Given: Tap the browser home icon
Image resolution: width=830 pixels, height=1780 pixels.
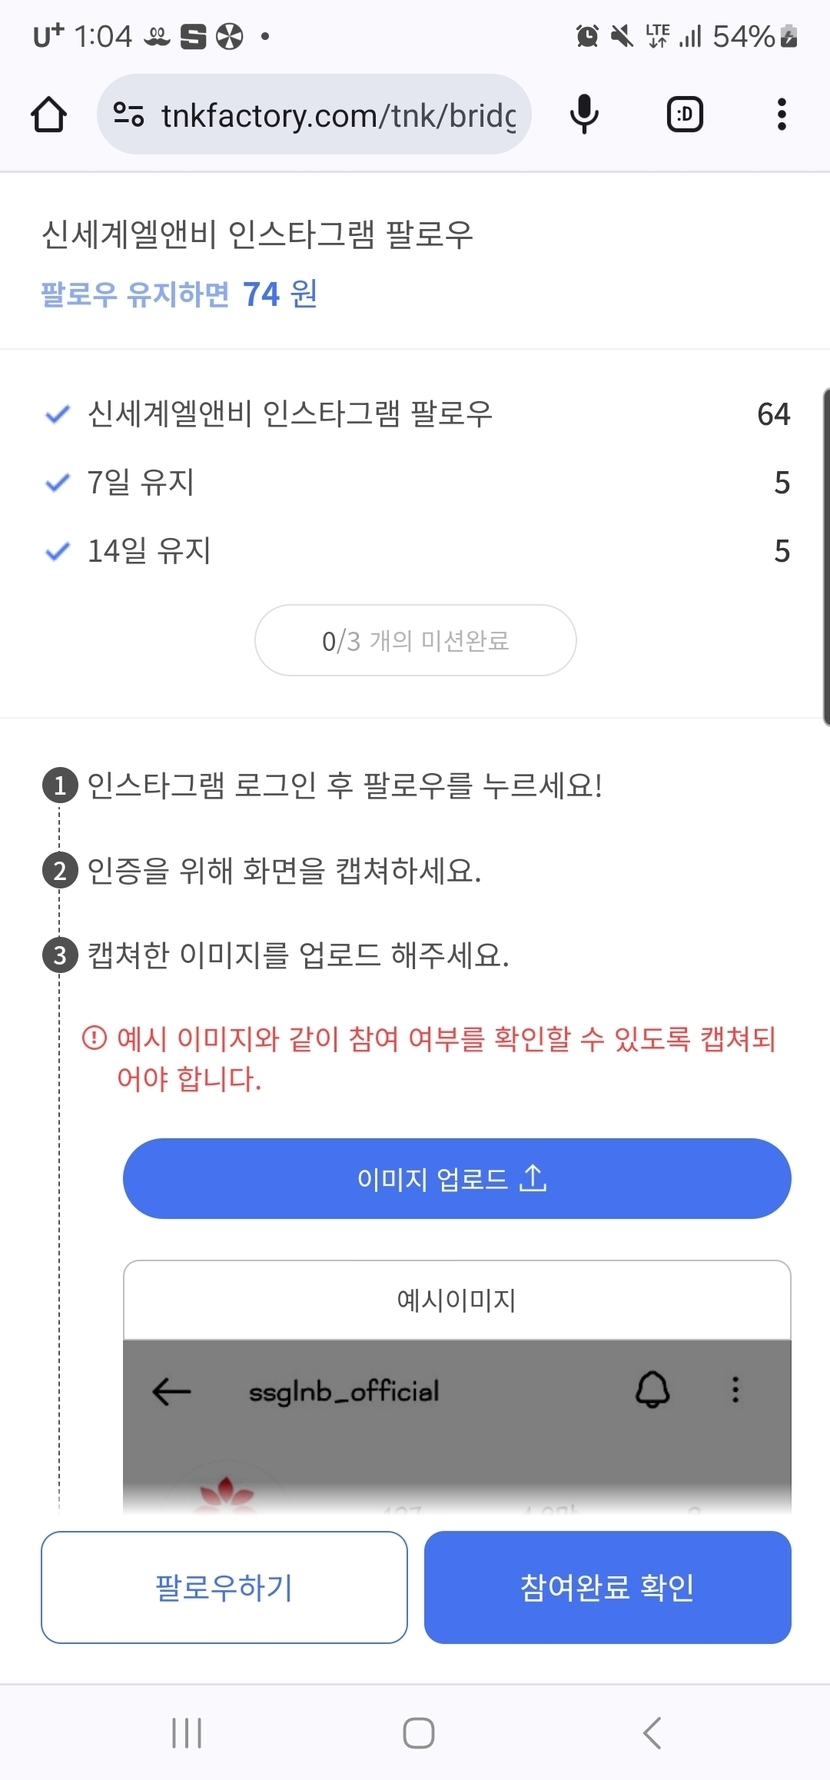Looking at the screenshot, I should coord(49,115).
